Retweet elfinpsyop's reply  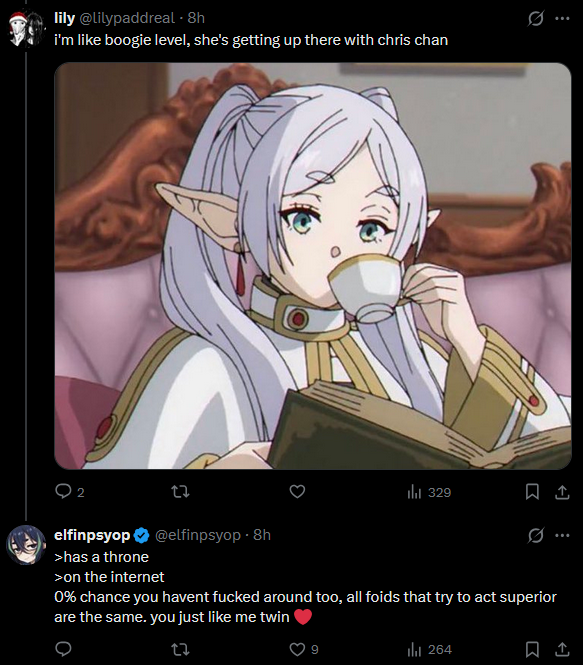[180, 649]
